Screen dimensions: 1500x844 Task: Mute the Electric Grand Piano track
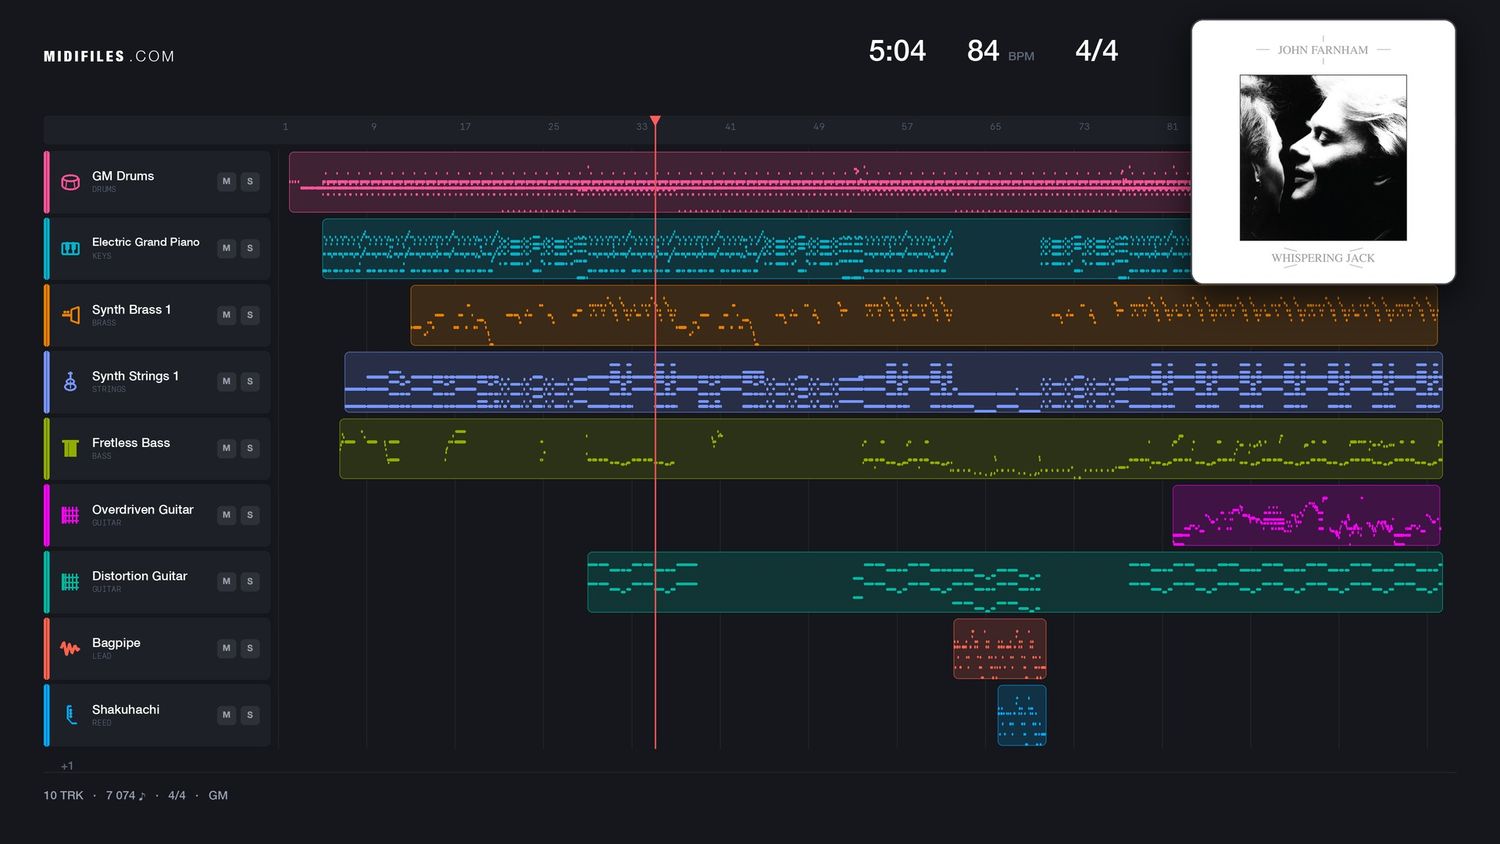(x=227, y=248)
